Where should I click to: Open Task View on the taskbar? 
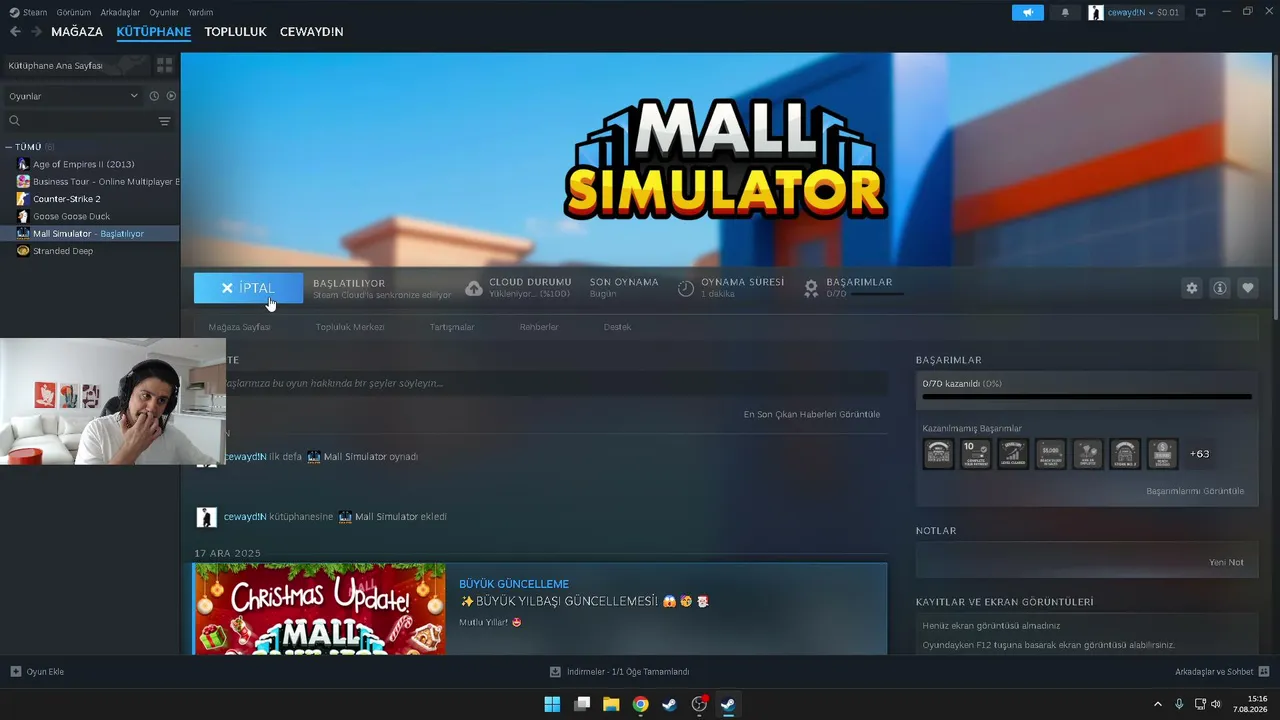click(x=582, y=704)
